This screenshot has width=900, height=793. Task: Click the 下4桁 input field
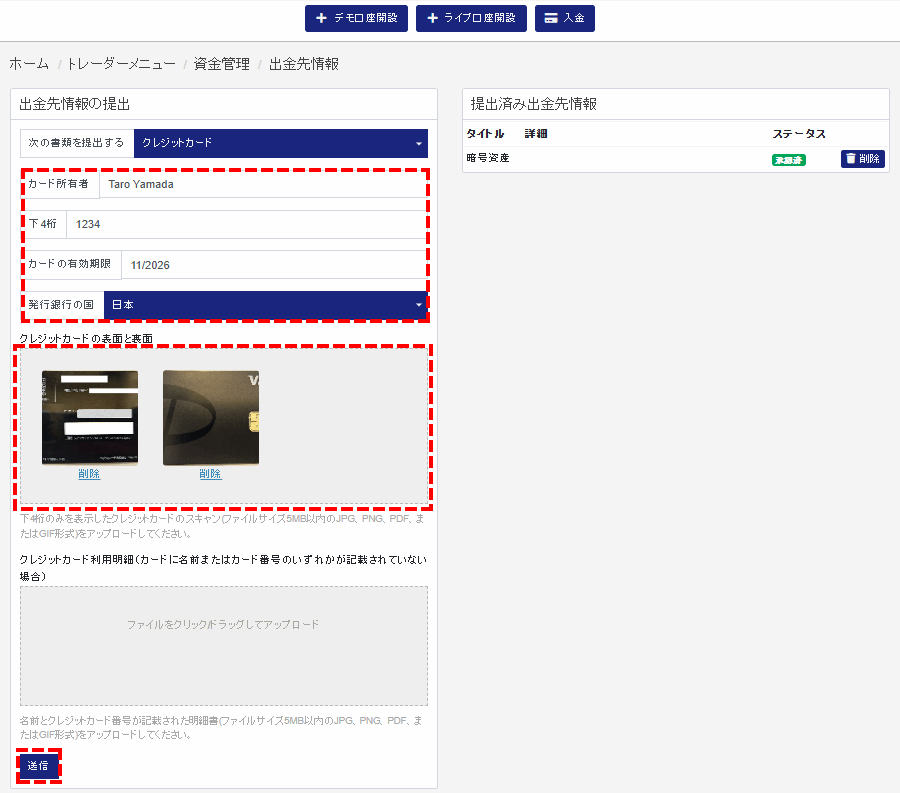tap(246, 224)
